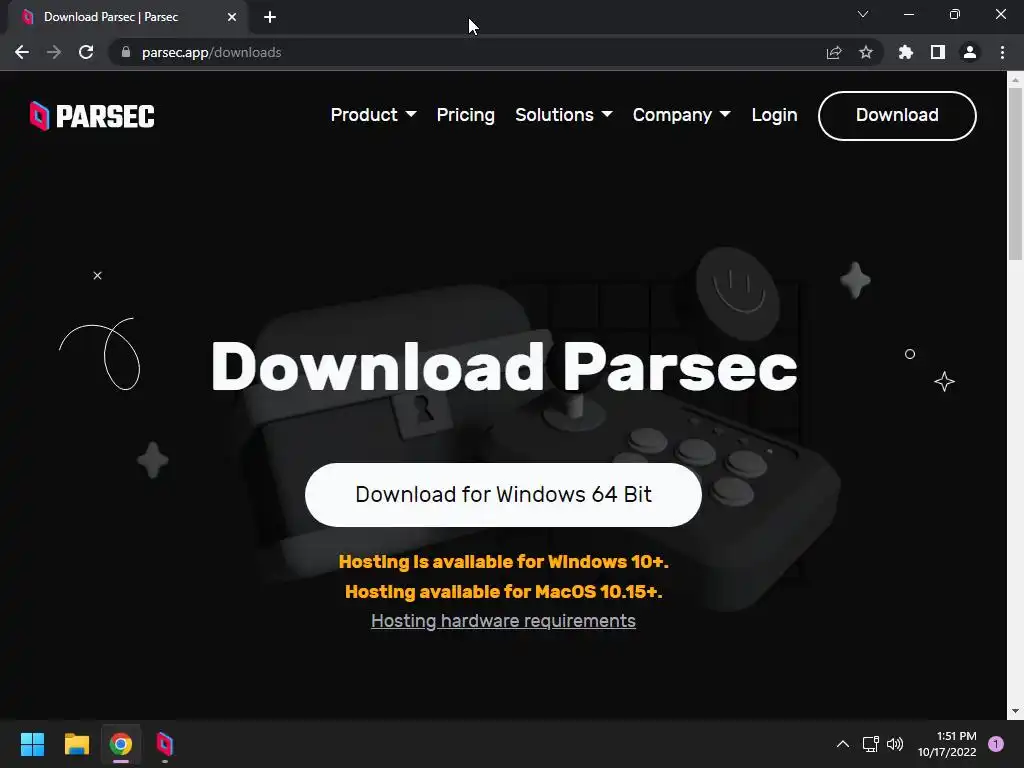The width and height of the screenshot is (1024, 768).
Task: Open Chrome three-dot menu
Action: [1002, 52]
